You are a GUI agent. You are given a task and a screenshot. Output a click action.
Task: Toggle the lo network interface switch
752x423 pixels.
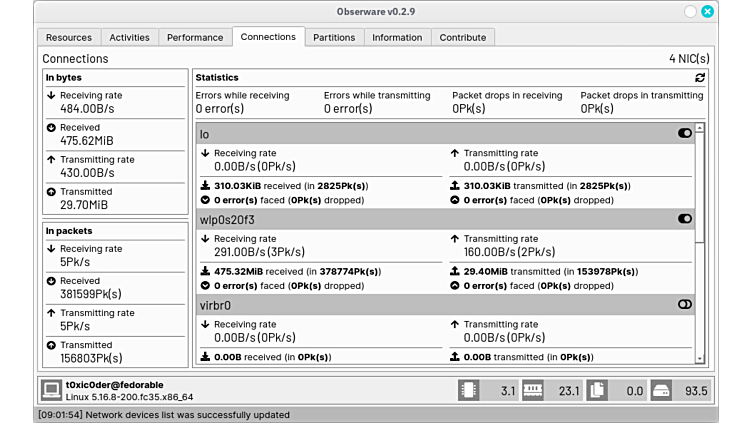pos(685,133)
